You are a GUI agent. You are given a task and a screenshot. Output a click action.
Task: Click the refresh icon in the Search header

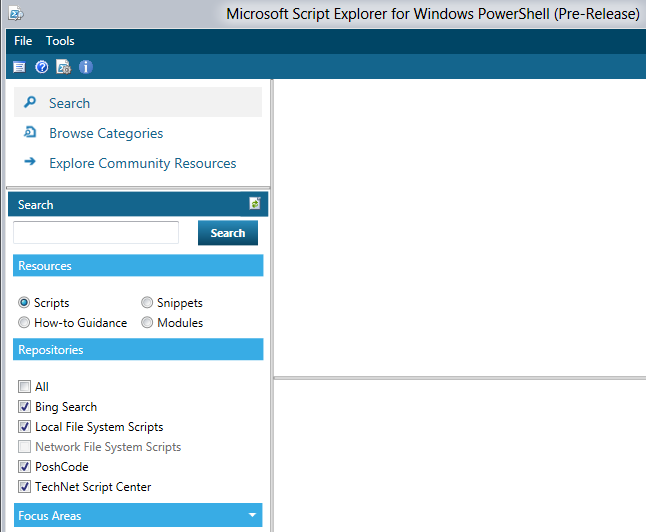[x=255, y=204]
